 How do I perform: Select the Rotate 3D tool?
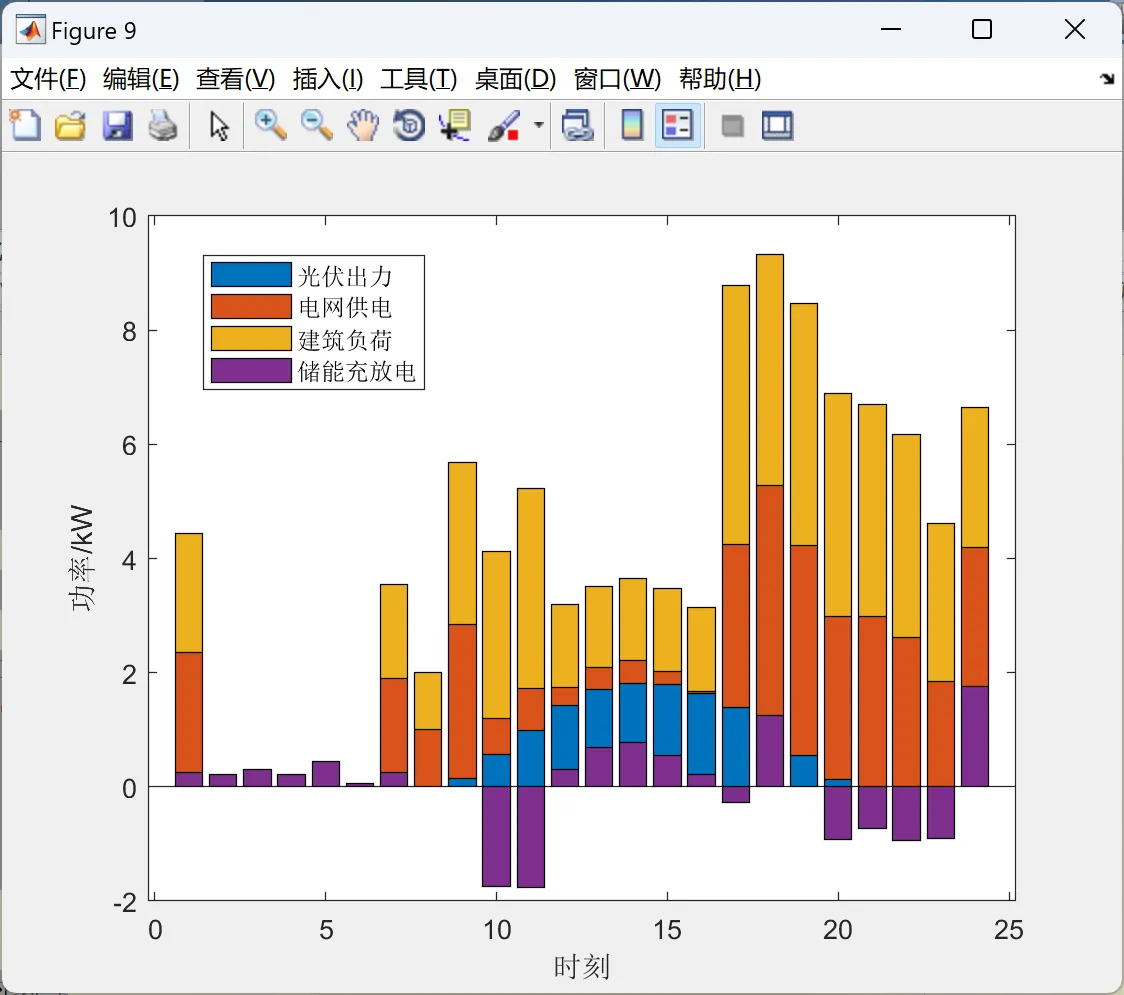coord(409,125)
